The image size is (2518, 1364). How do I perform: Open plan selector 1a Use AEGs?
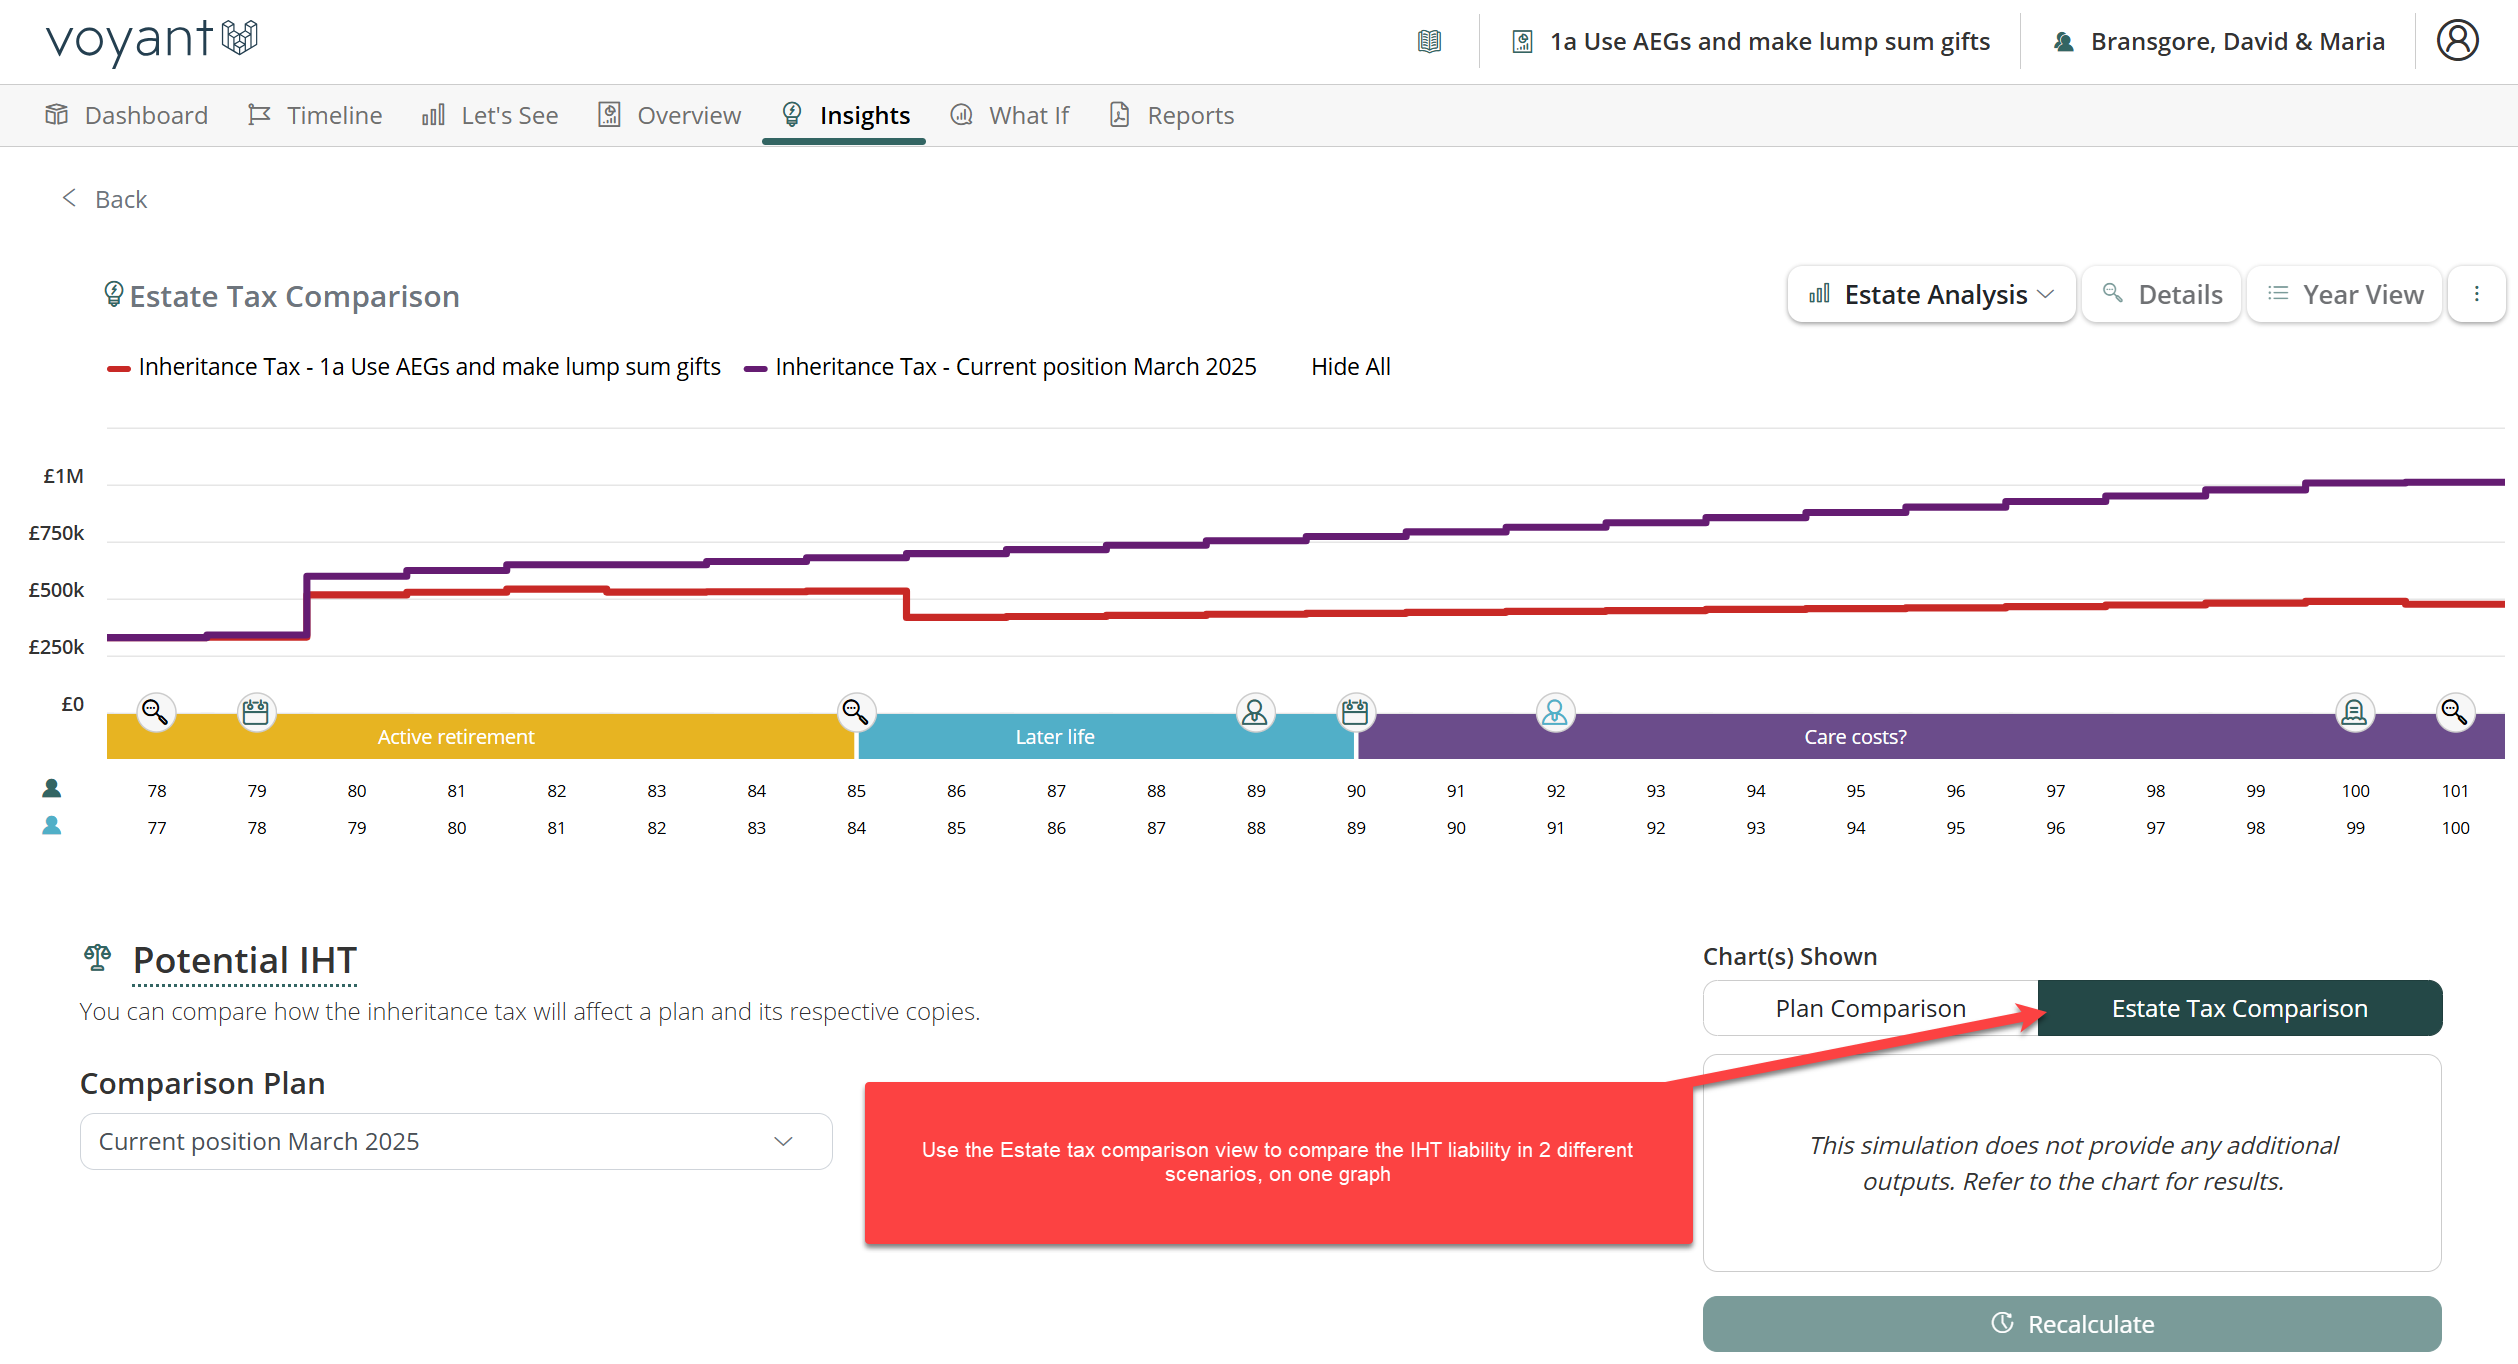click(1752, 41)
